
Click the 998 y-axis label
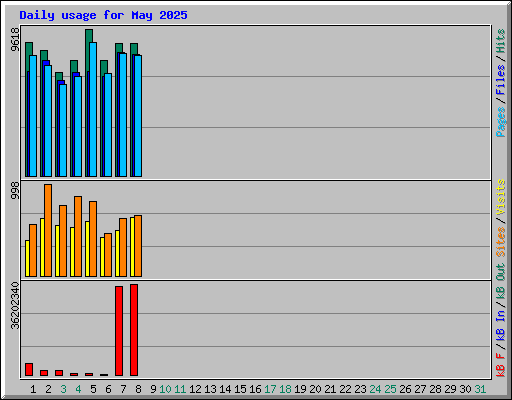15,190
